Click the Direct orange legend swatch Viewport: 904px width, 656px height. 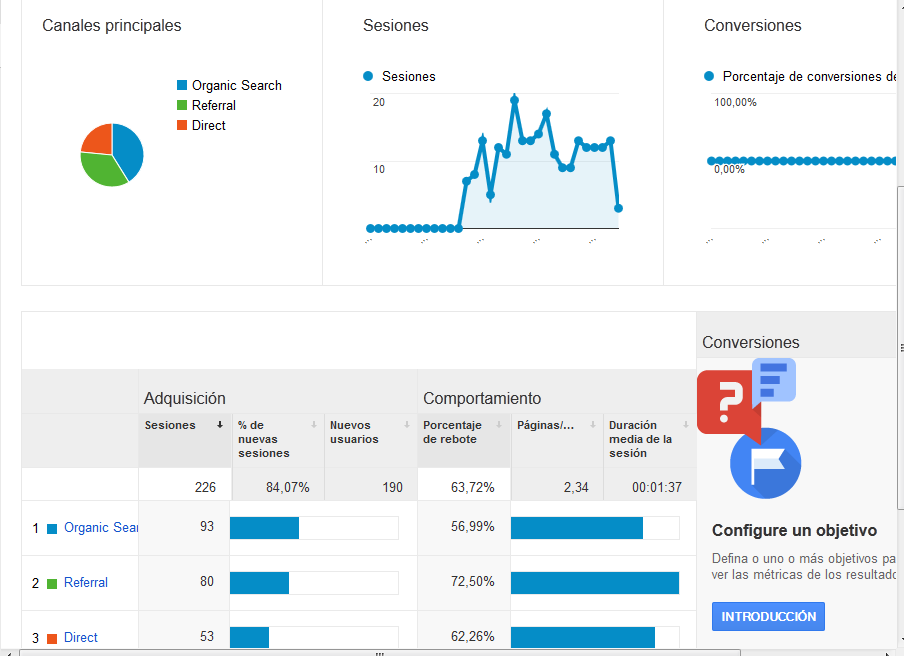182,125
